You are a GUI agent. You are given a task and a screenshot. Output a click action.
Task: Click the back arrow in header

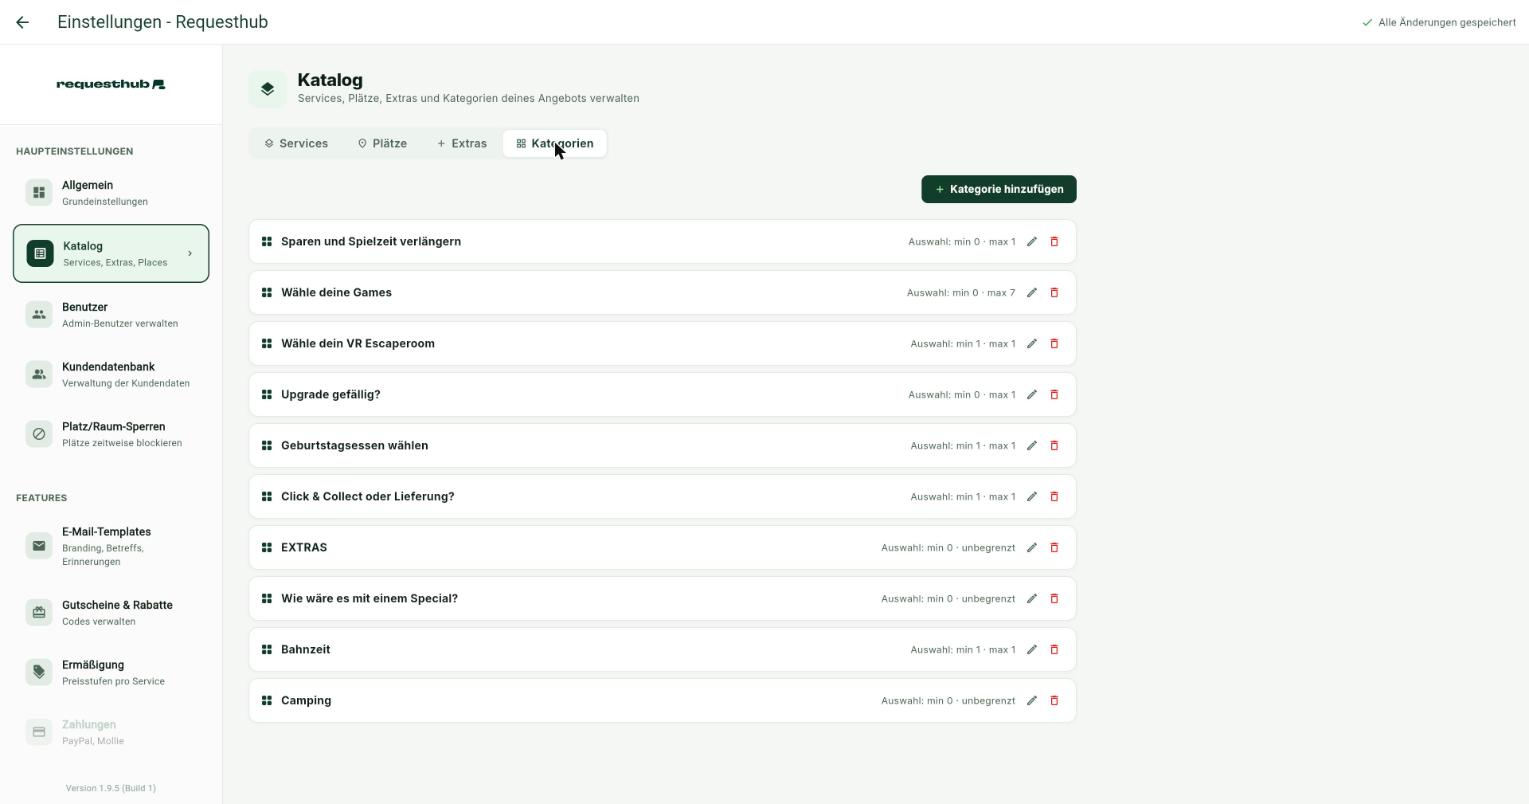(x=22, y=22)
